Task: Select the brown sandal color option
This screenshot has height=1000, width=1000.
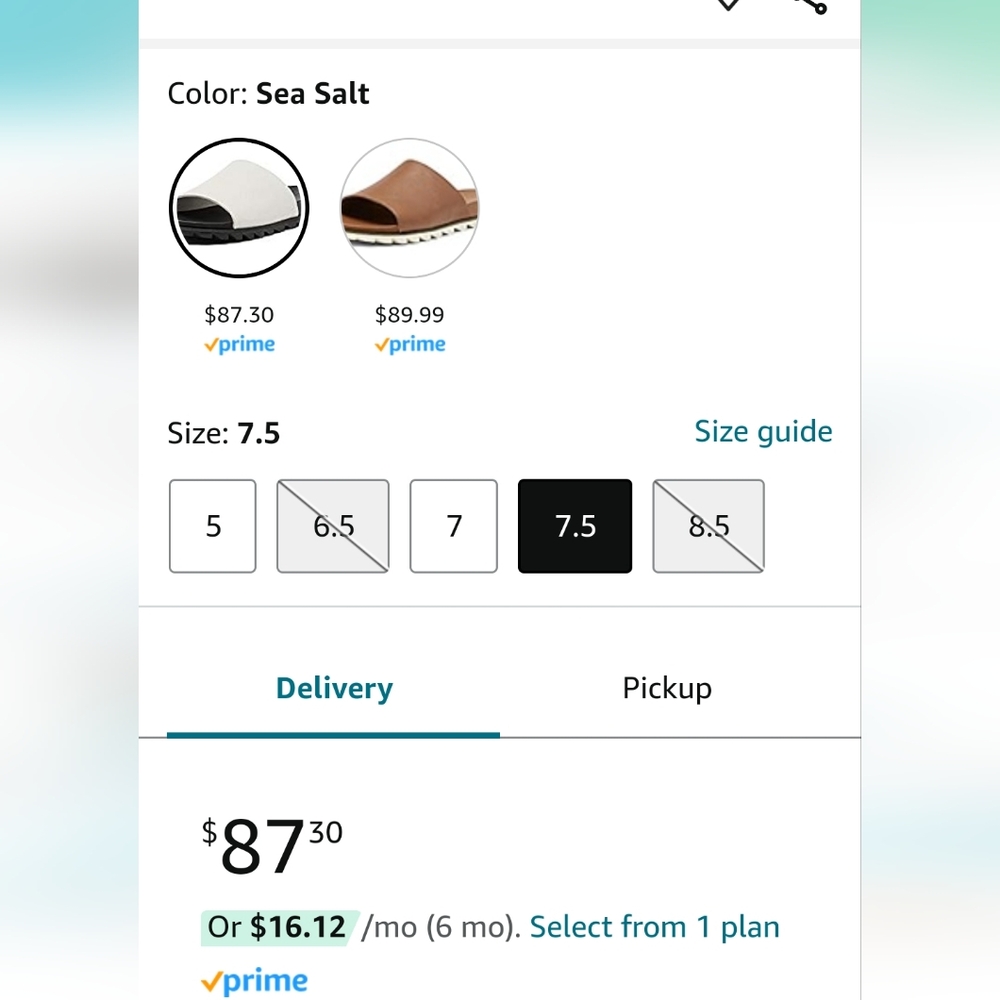Action: (409, 208)
